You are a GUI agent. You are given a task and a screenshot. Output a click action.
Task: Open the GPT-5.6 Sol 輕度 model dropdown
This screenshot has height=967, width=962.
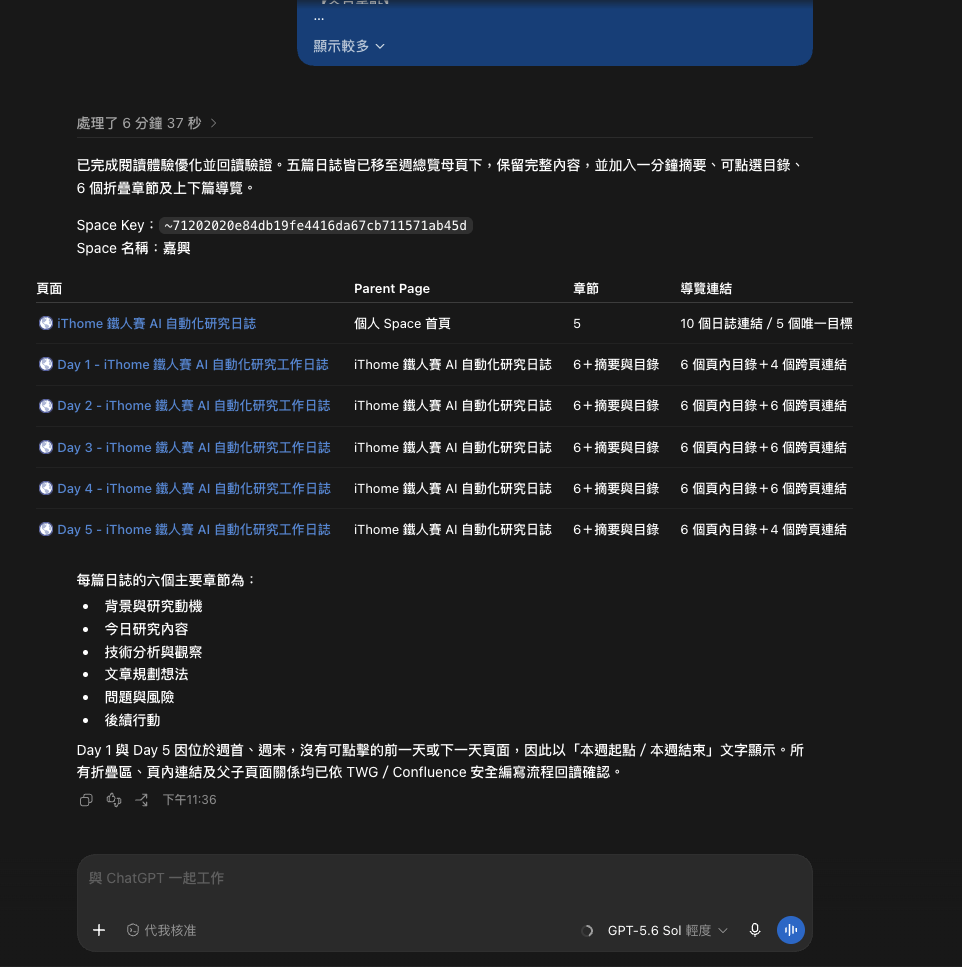click(x=667, y=931)
